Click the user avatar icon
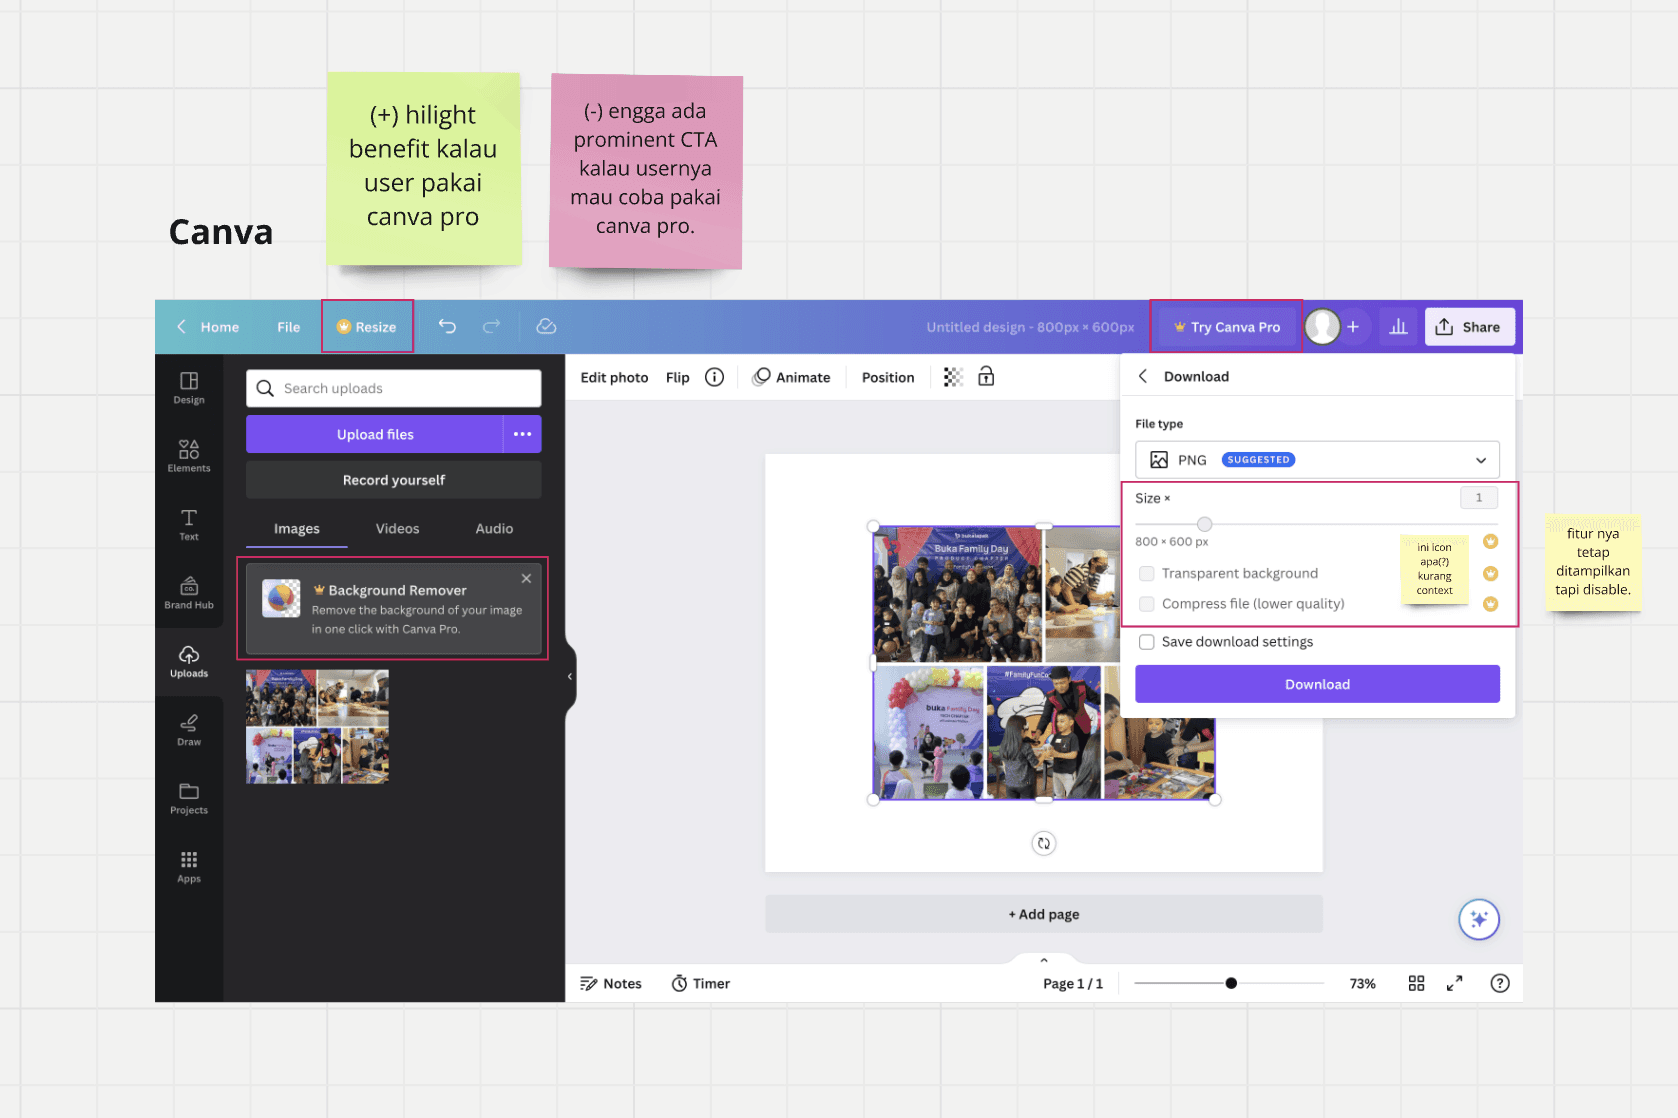Viewport: 1678px width, 1118px height. tap(1322, 327)
